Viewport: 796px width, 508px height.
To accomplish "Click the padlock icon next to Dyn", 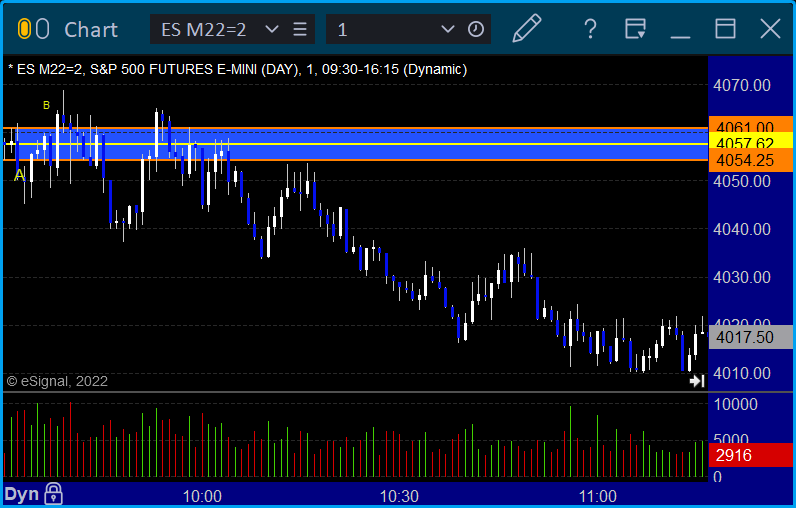I will 53,494.
